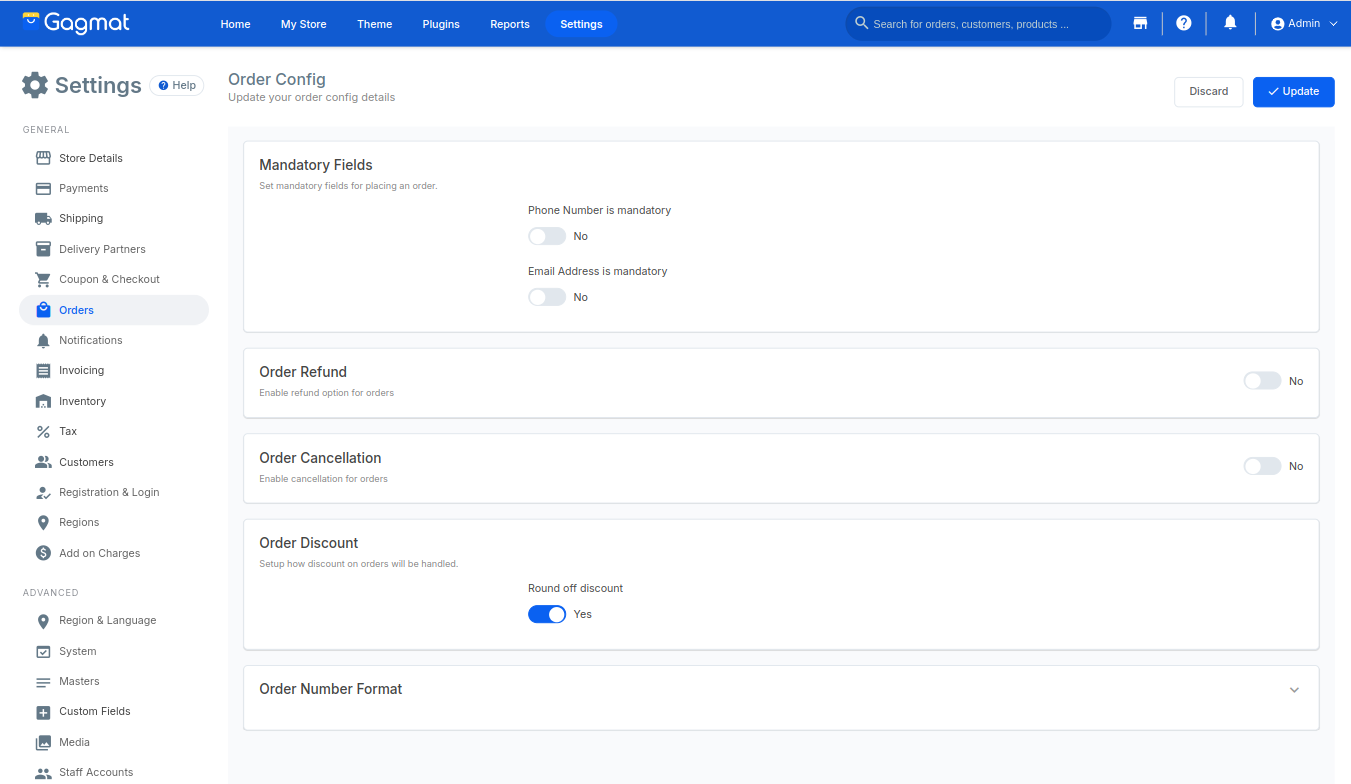Image resolution: width=1351 pixels, height=784 pixels.
Task: Click the Regions pin icon
Action: (x=43, y=523)
